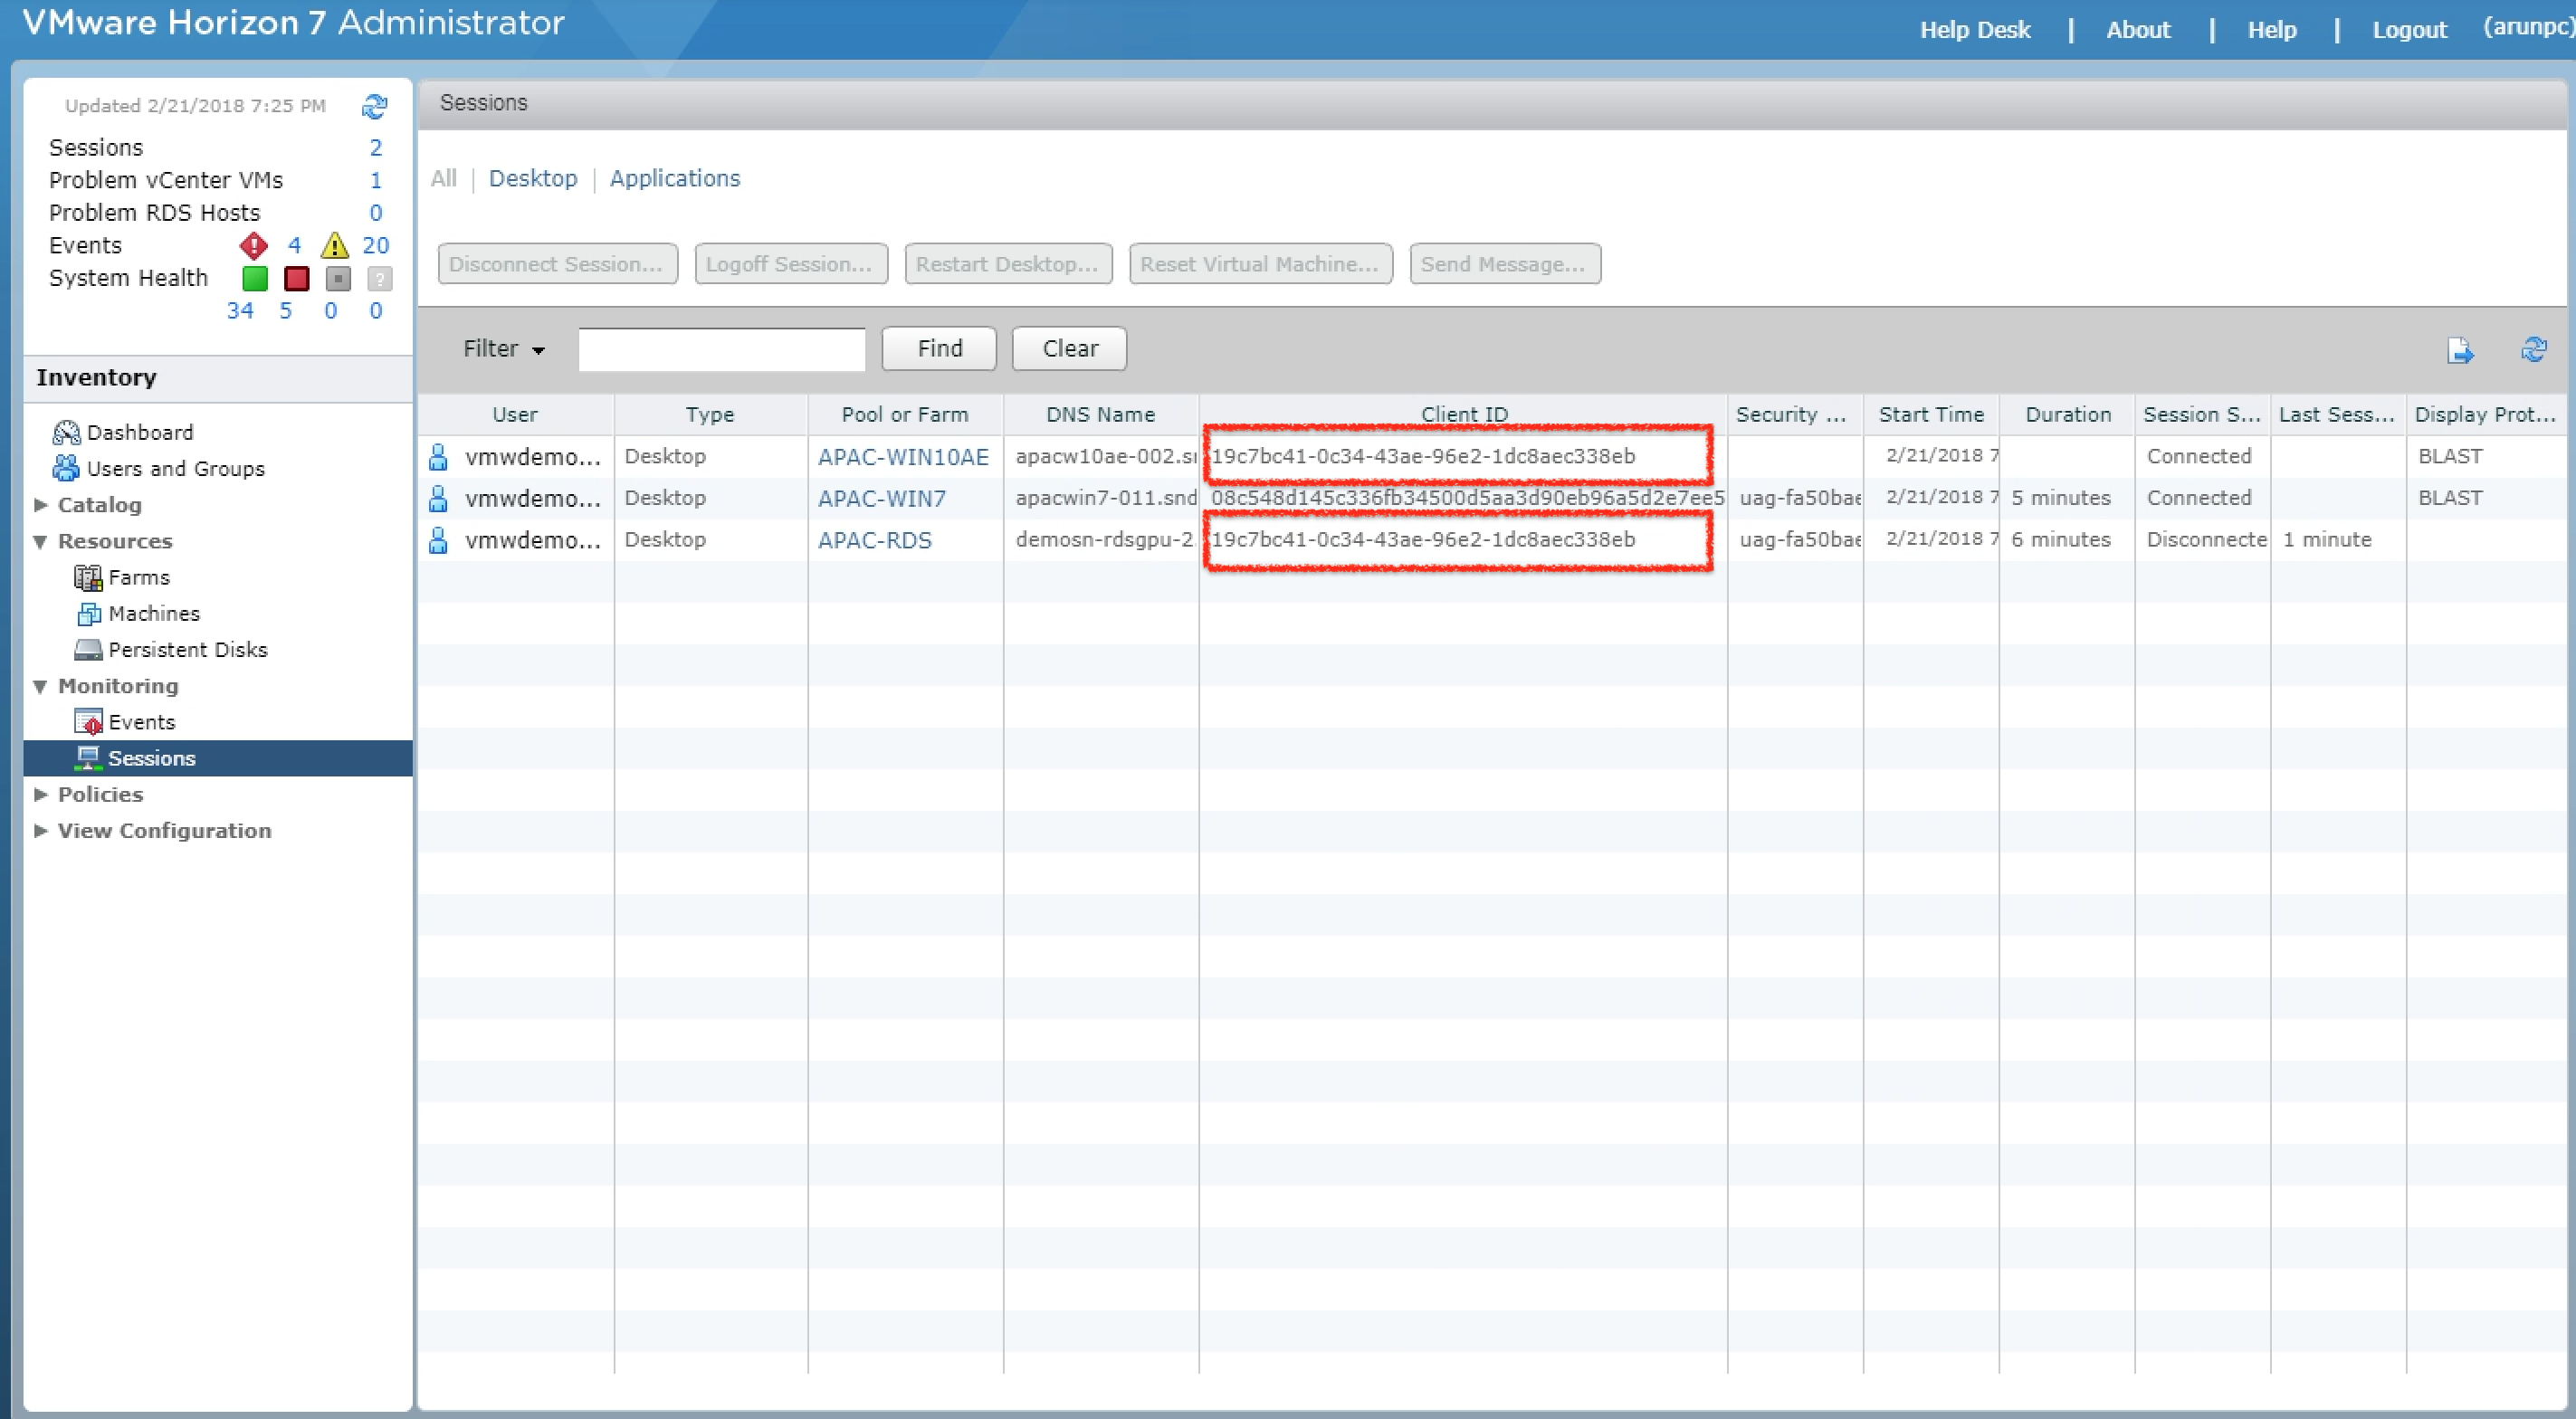Click inside the filter search field
This screenshot has height=1419, width=2576.
(721, 349)
